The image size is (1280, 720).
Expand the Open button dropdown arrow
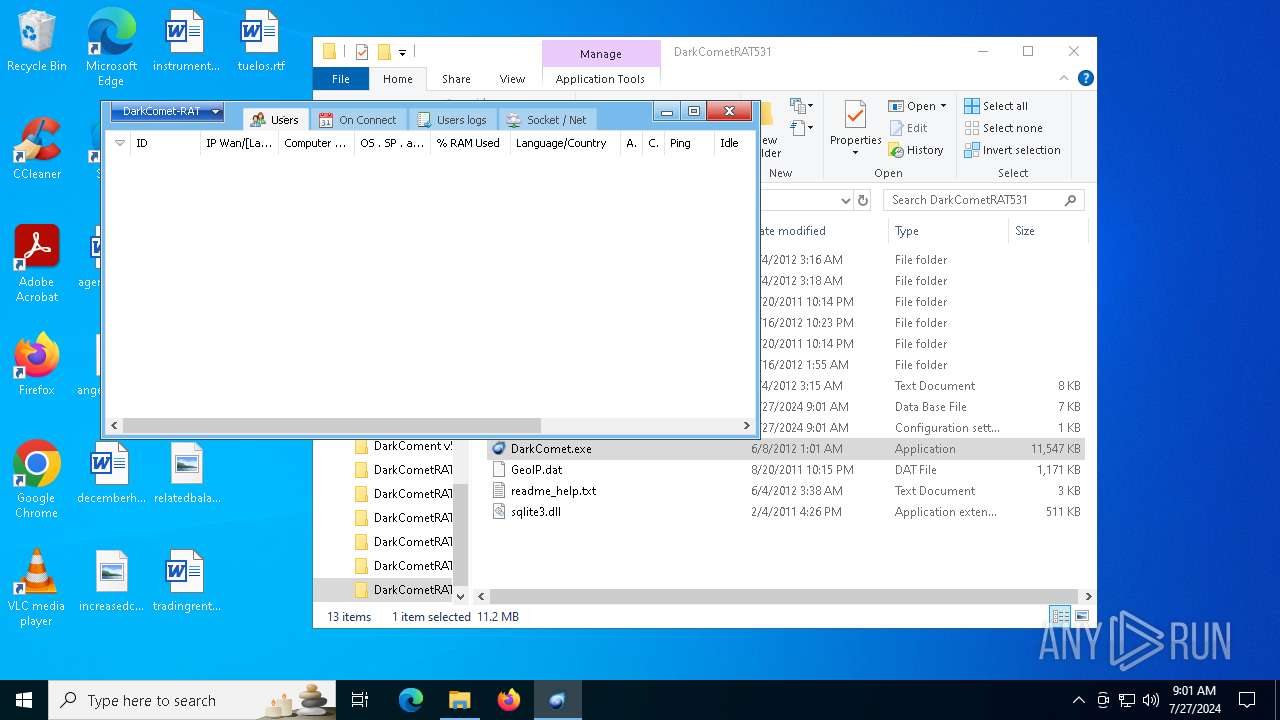click(943, 106)
